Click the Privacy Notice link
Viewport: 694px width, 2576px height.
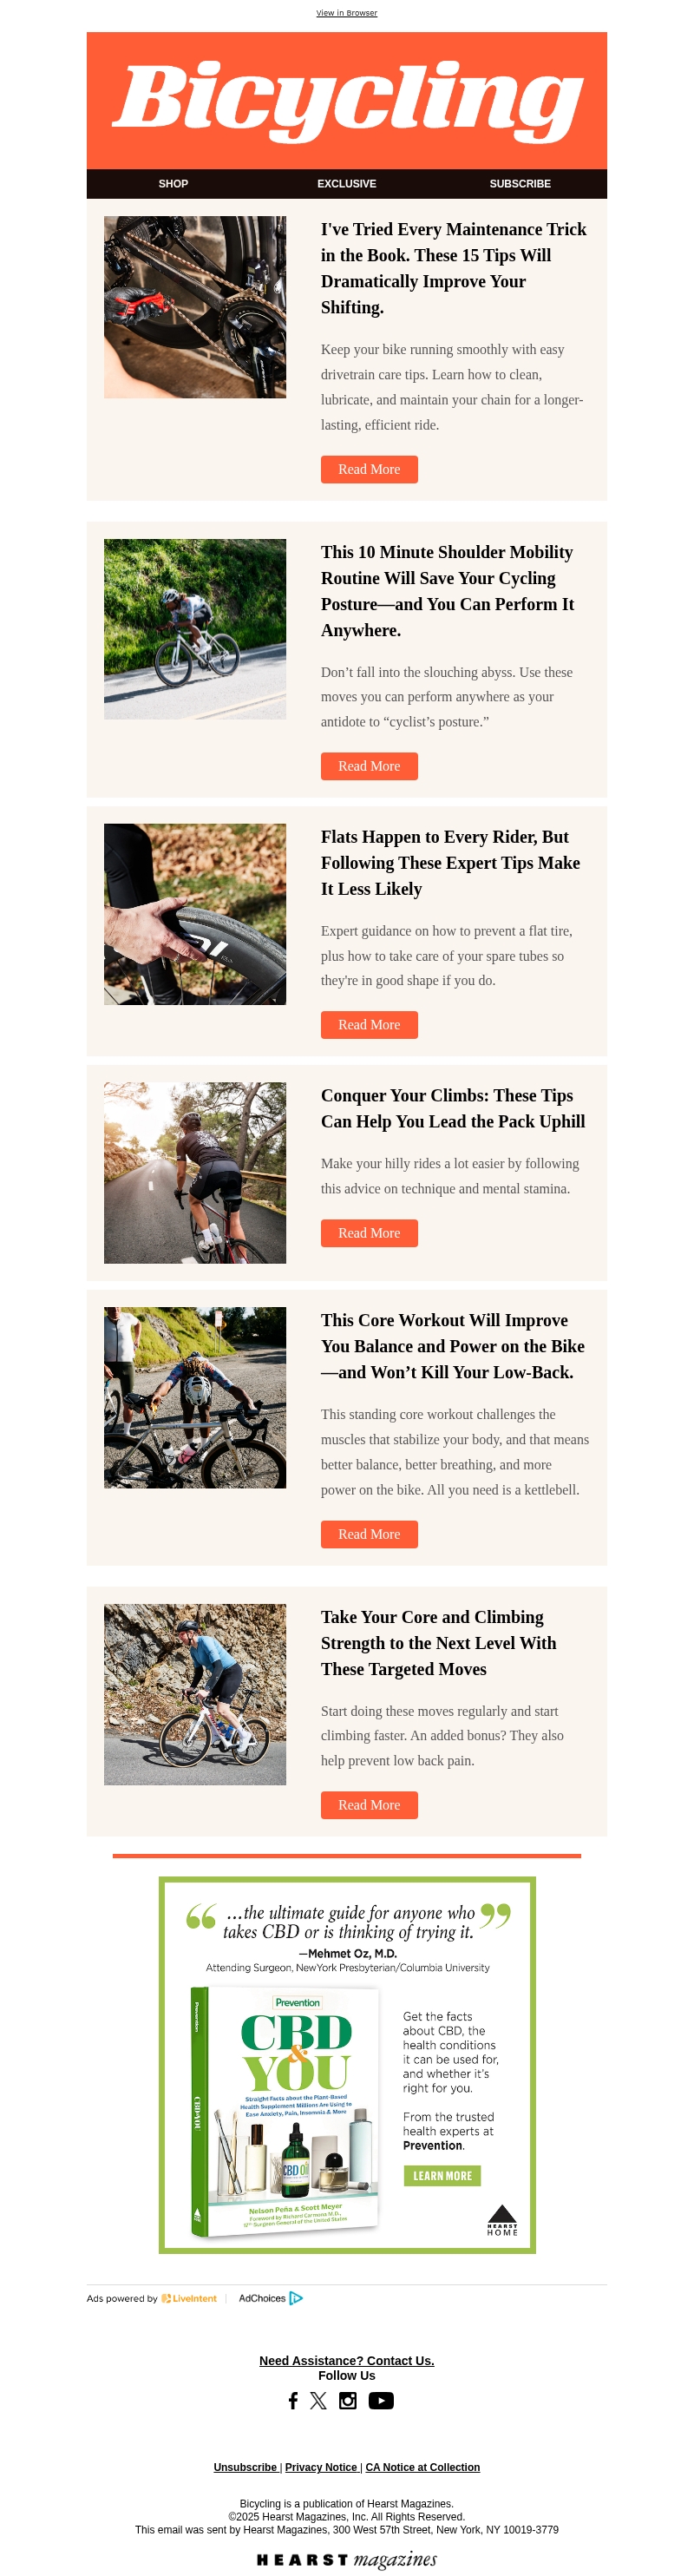[321, 2467]
